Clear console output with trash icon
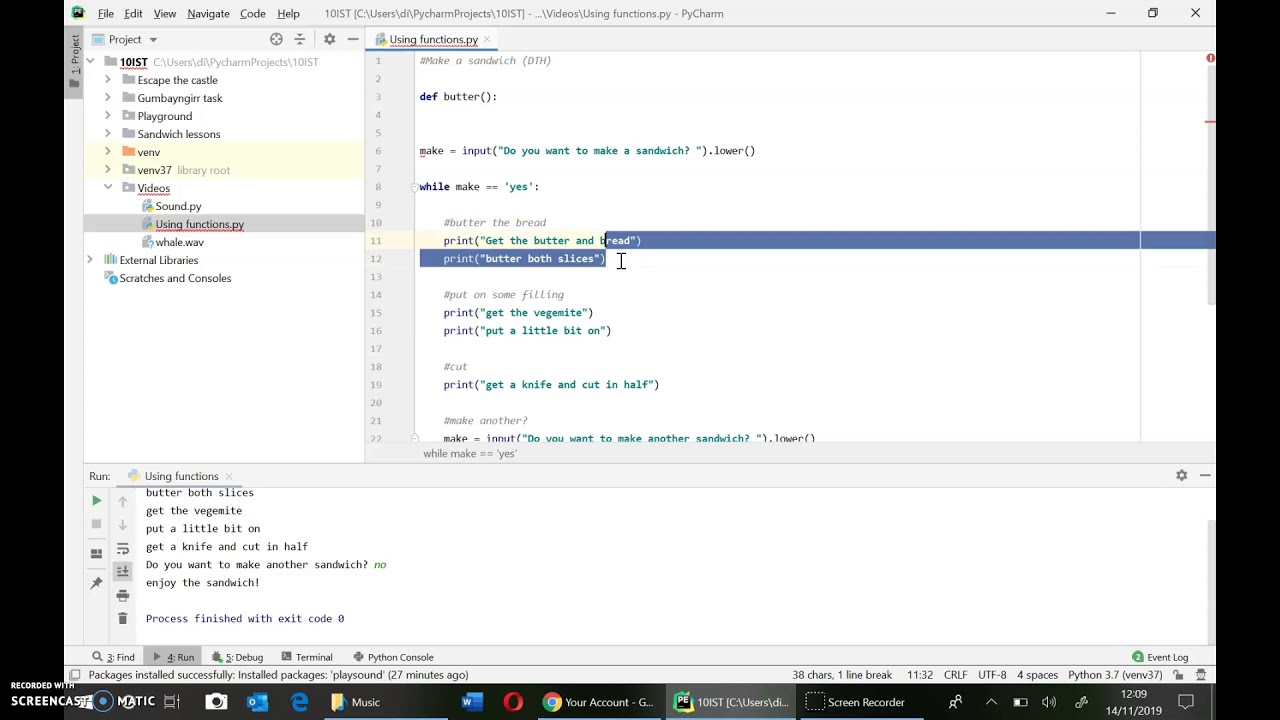The width and height of the screenshot is (1280, 720). pos(123,619)
